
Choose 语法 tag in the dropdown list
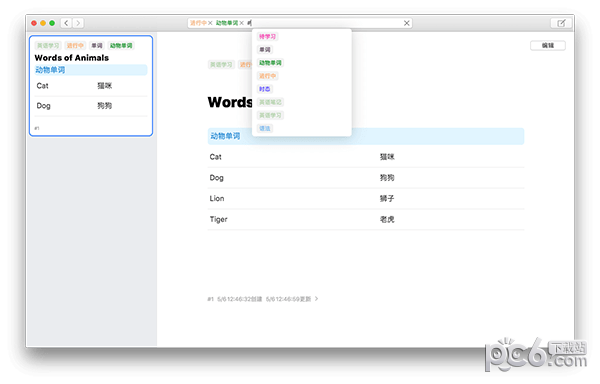point(264,128)
